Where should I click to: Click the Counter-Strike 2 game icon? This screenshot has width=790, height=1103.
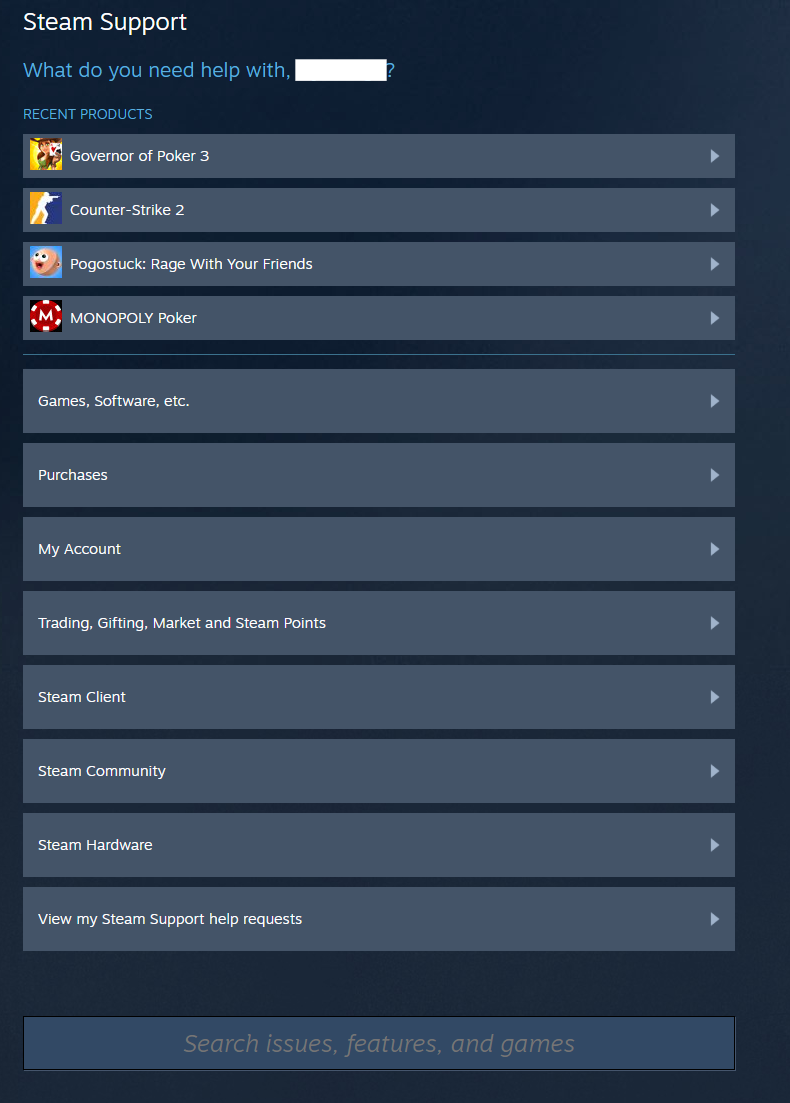tap(45, 209)
